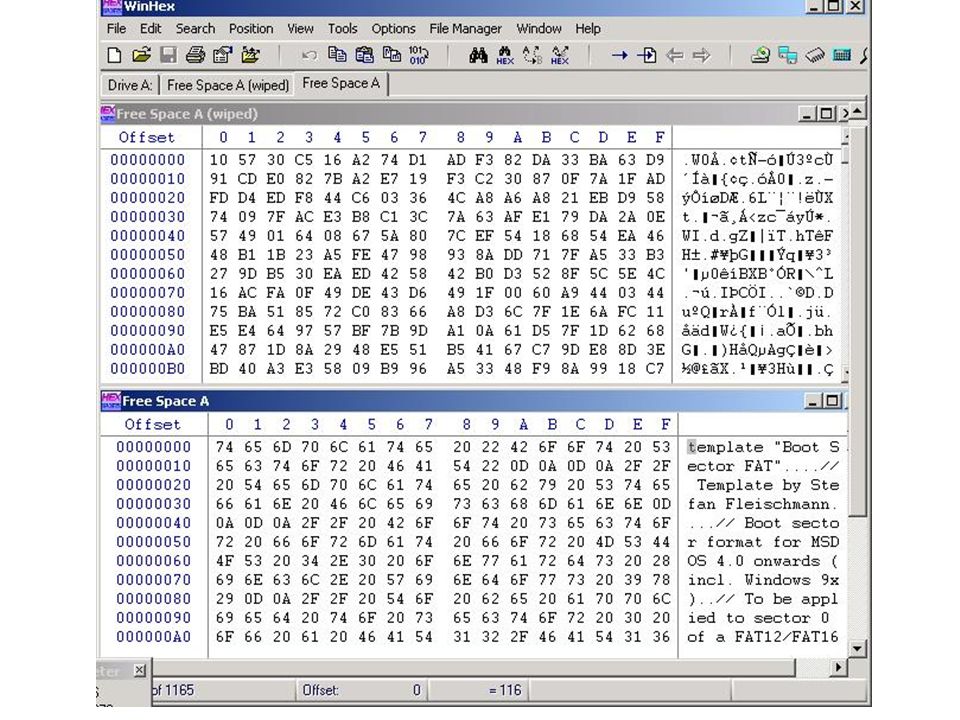Copy the block with the copy icon
This screenshot has width=960, height=720.
[337, 55]
